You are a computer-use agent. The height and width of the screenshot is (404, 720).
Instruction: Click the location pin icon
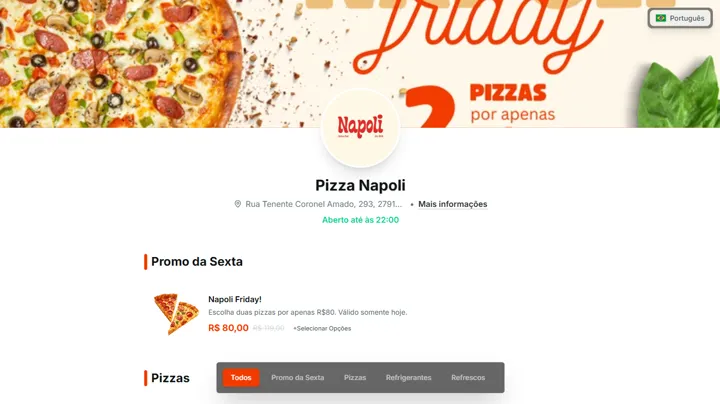(237, 204)
